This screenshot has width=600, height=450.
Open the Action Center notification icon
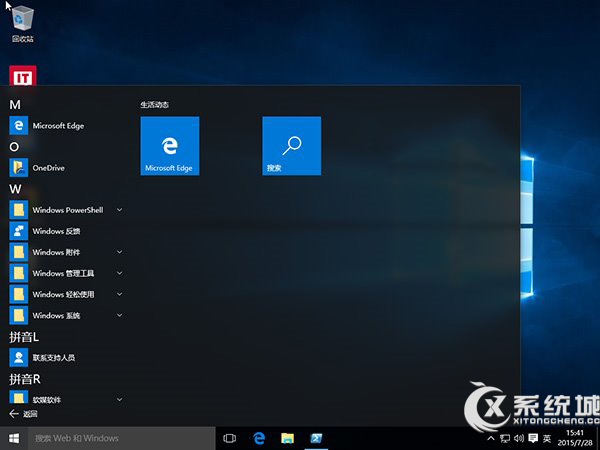coord(533,439)
